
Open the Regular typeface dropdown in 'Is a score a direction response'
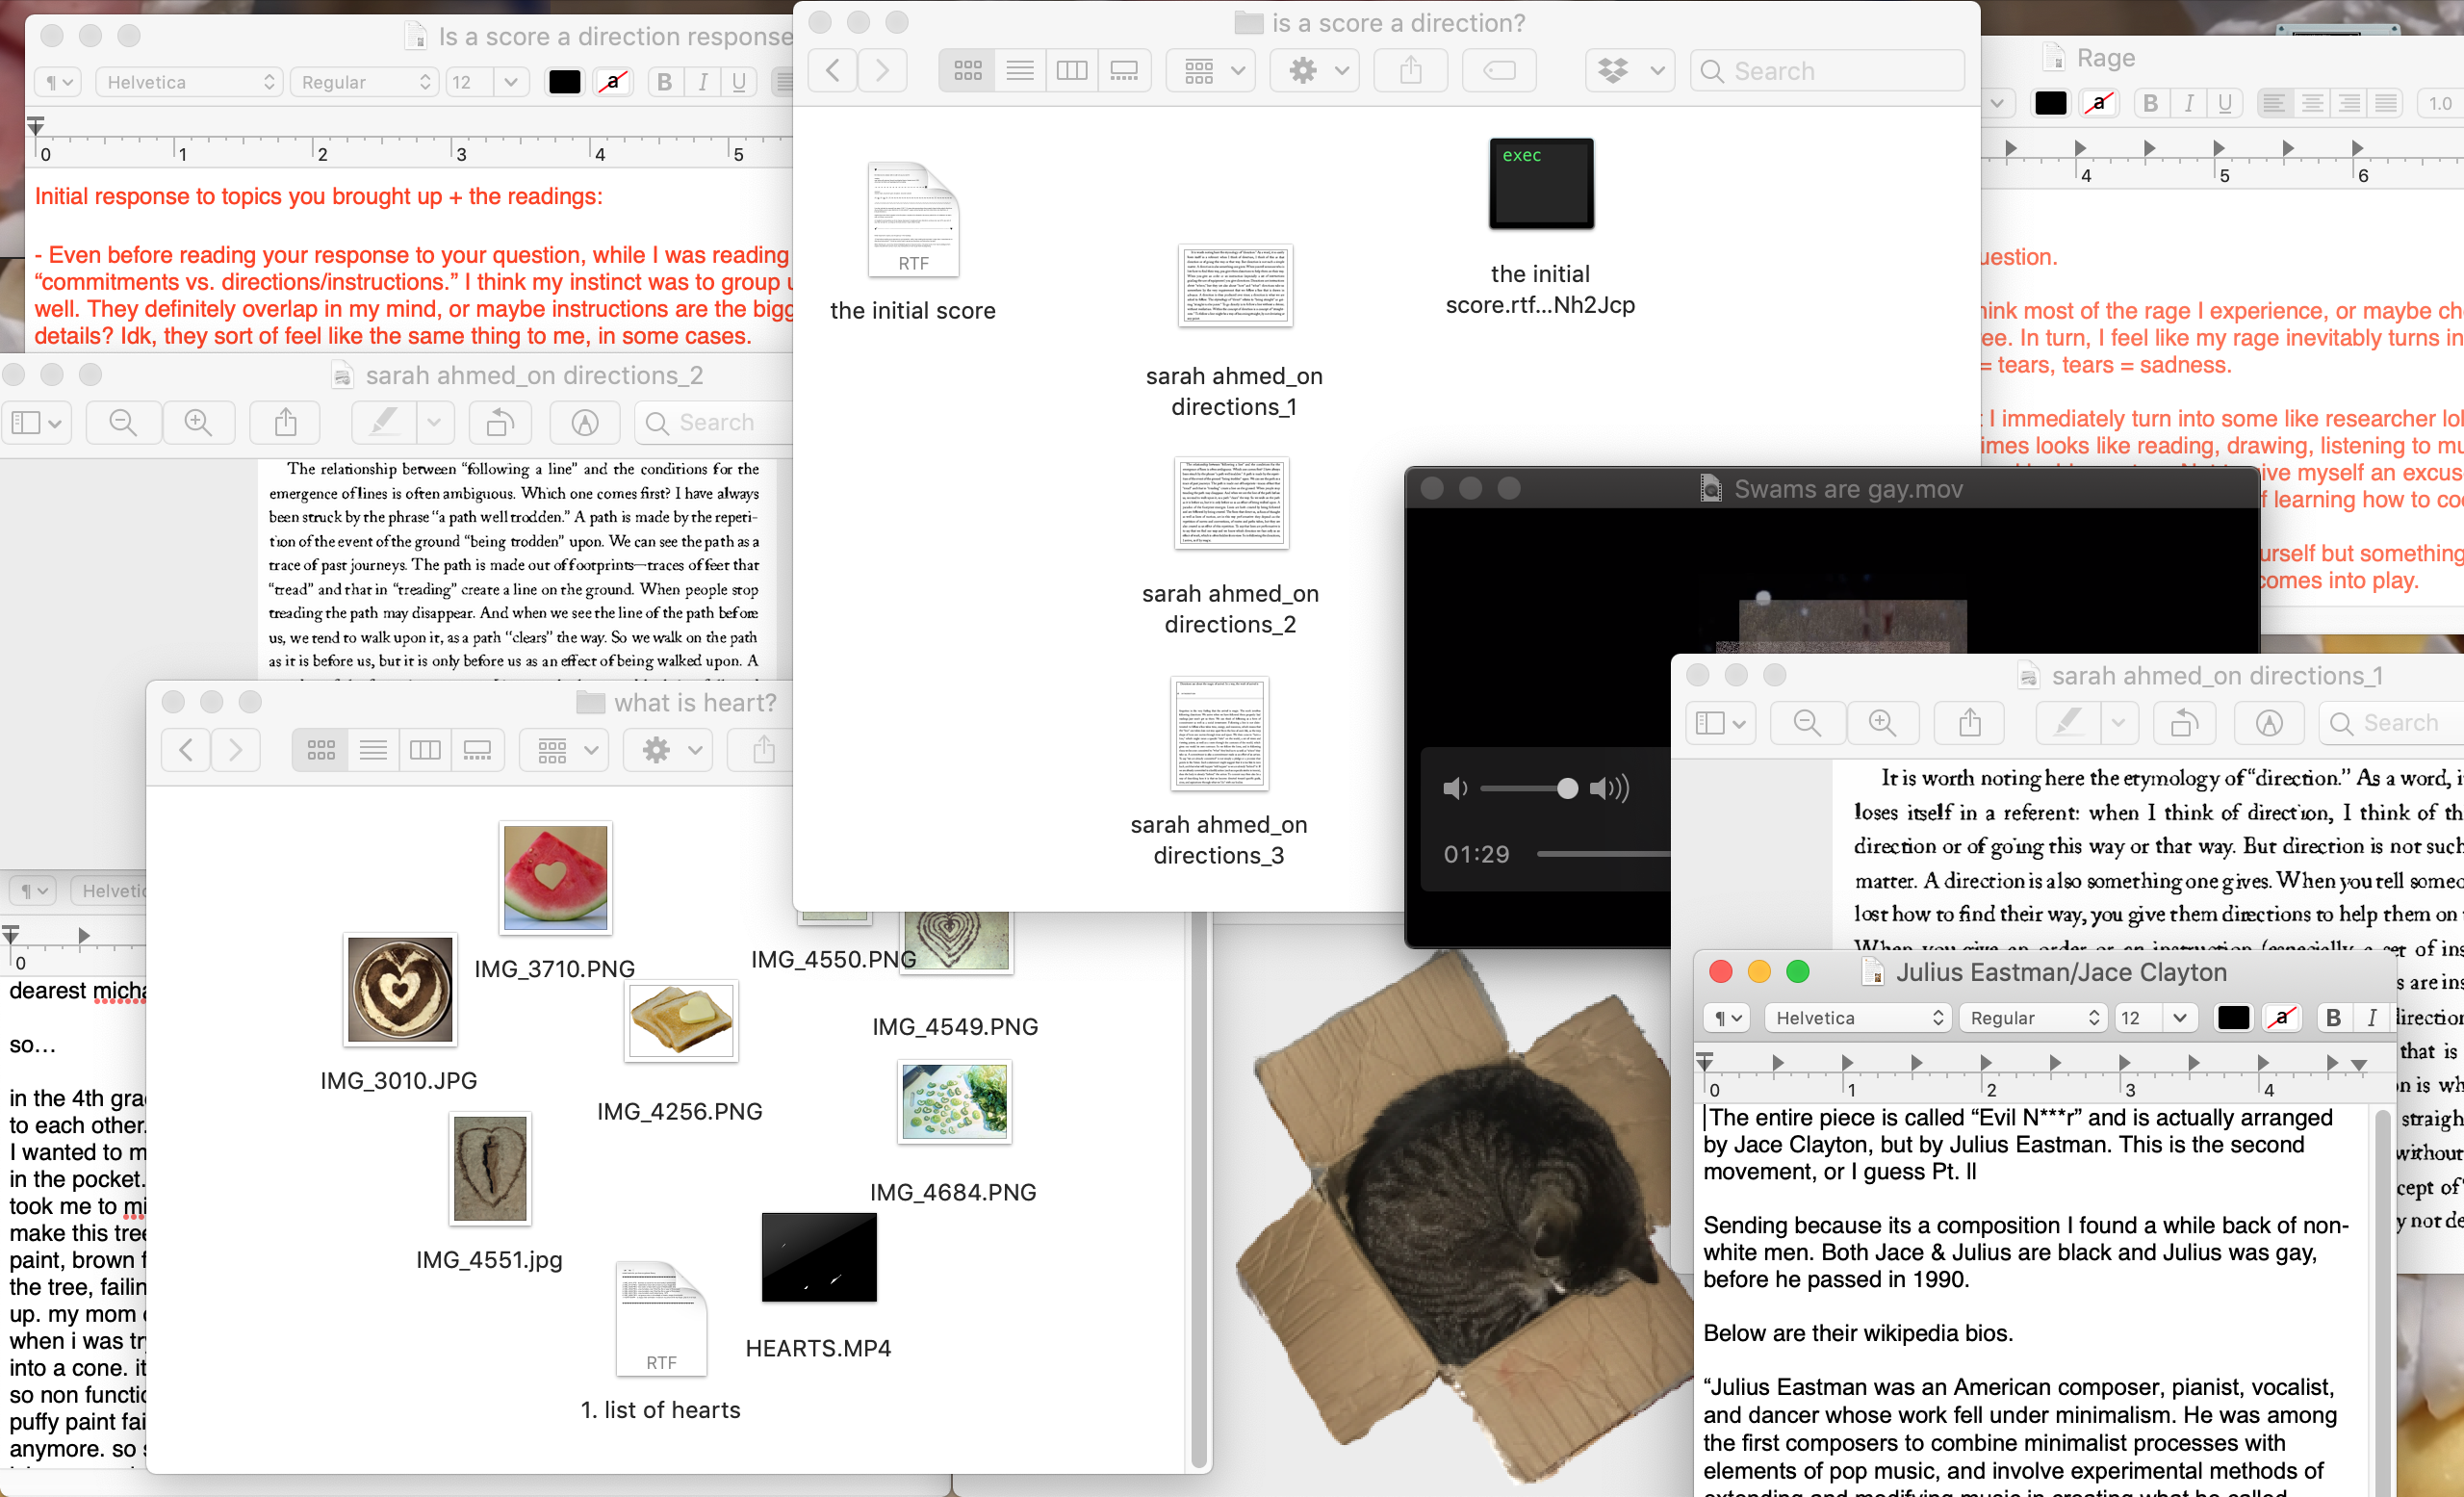pyautogui.click(x=365, y=82)
